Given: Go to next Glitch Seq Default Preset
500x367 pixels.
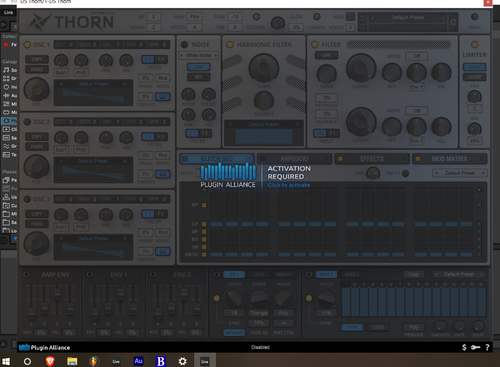Looking at the screenshot, I should point(483,173).
